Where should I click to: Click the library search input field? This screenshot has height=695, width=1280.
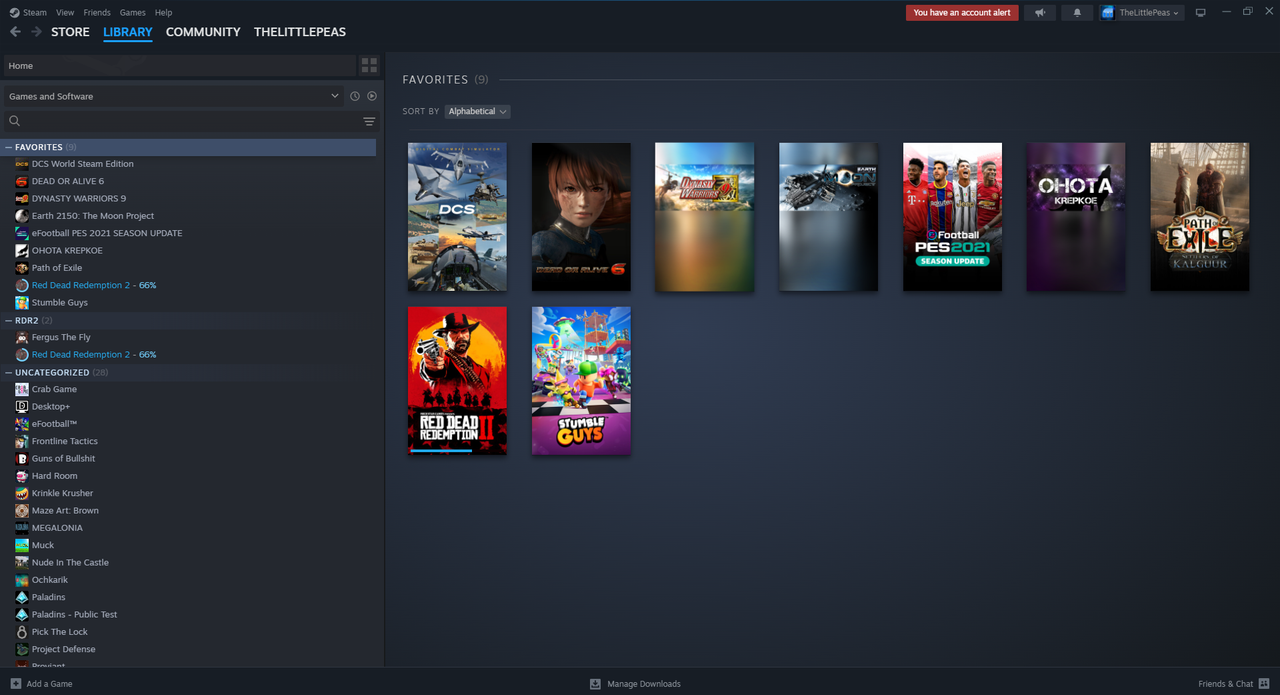[x=190, y=121]
